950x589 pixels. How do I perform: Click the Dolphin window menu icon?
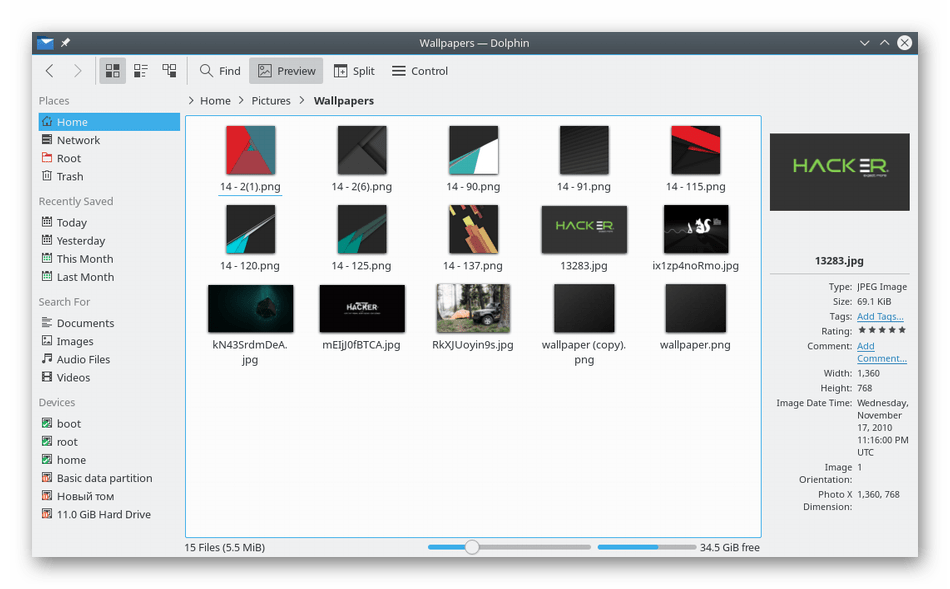(x=45, y=42)
